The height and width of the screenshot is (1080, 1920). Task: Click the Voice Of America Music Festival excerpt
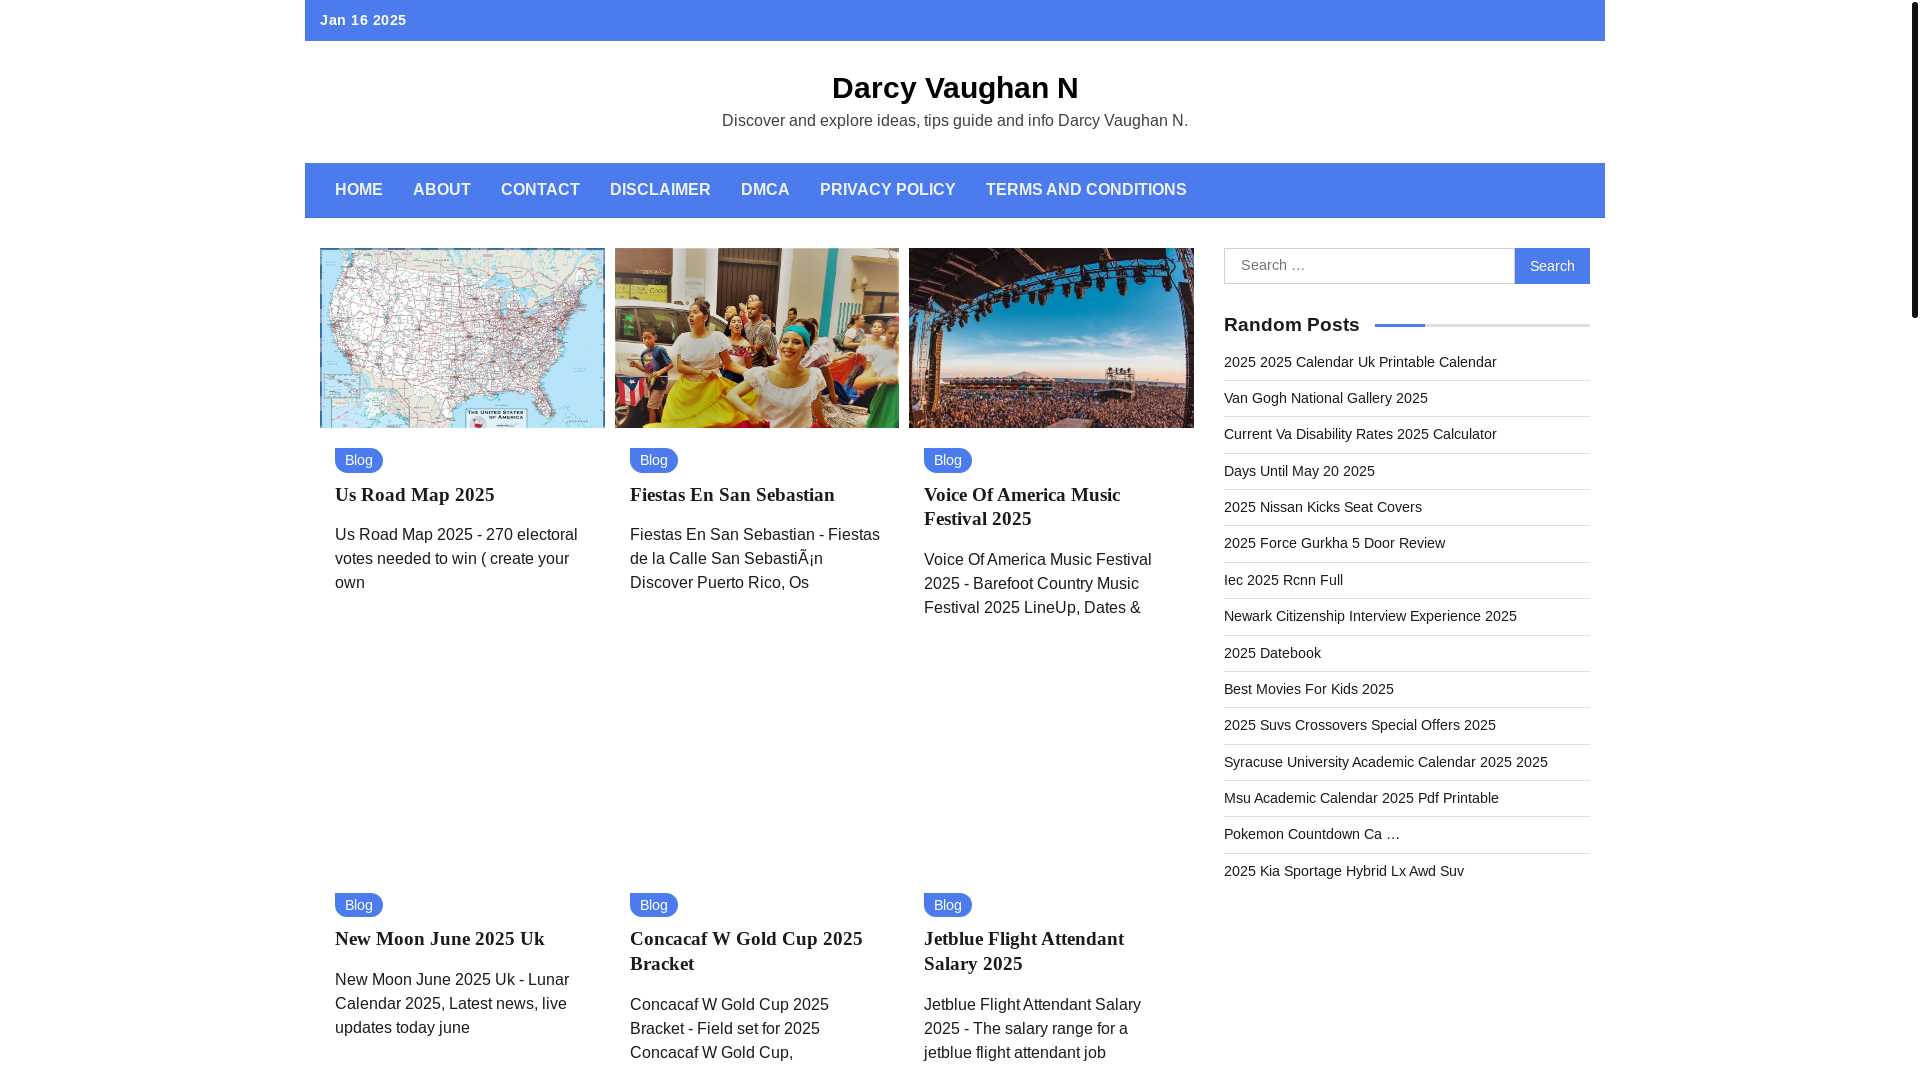[1037, 584]
